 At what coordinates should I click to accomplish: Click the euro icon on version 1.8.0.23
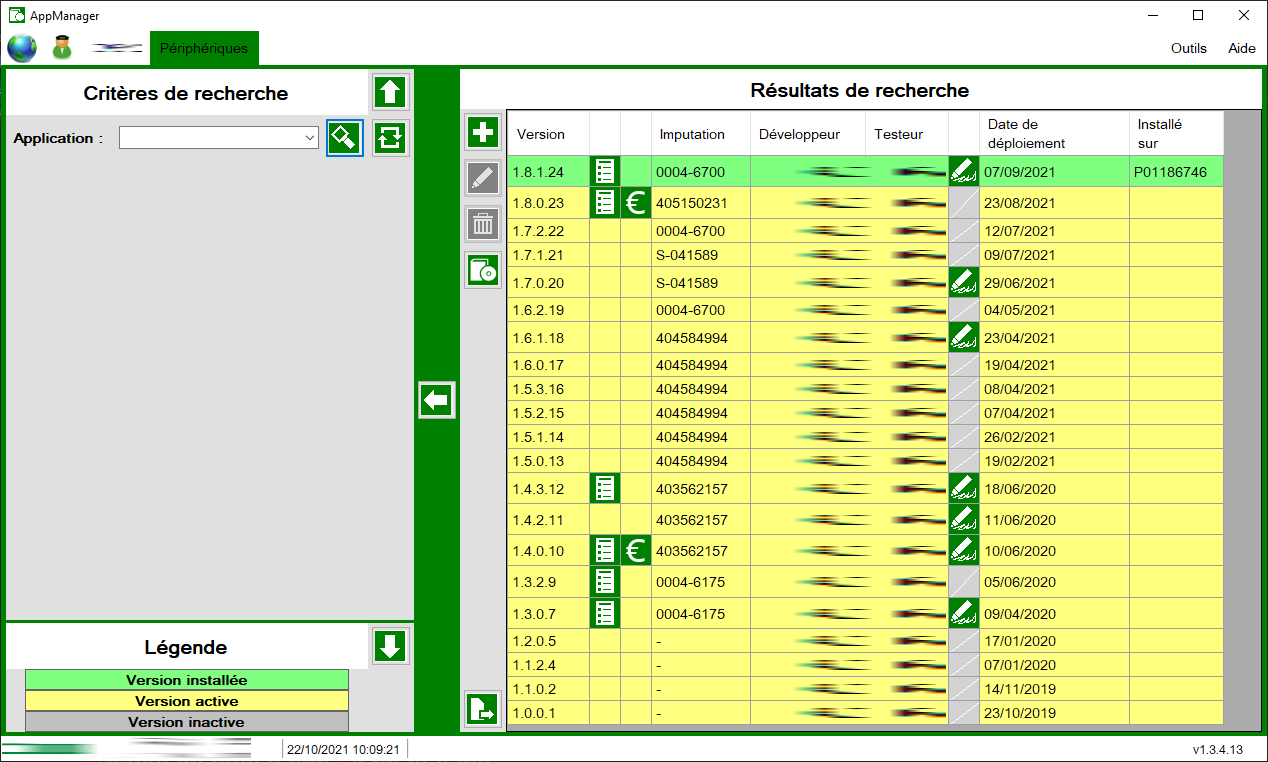click(635, 203)
